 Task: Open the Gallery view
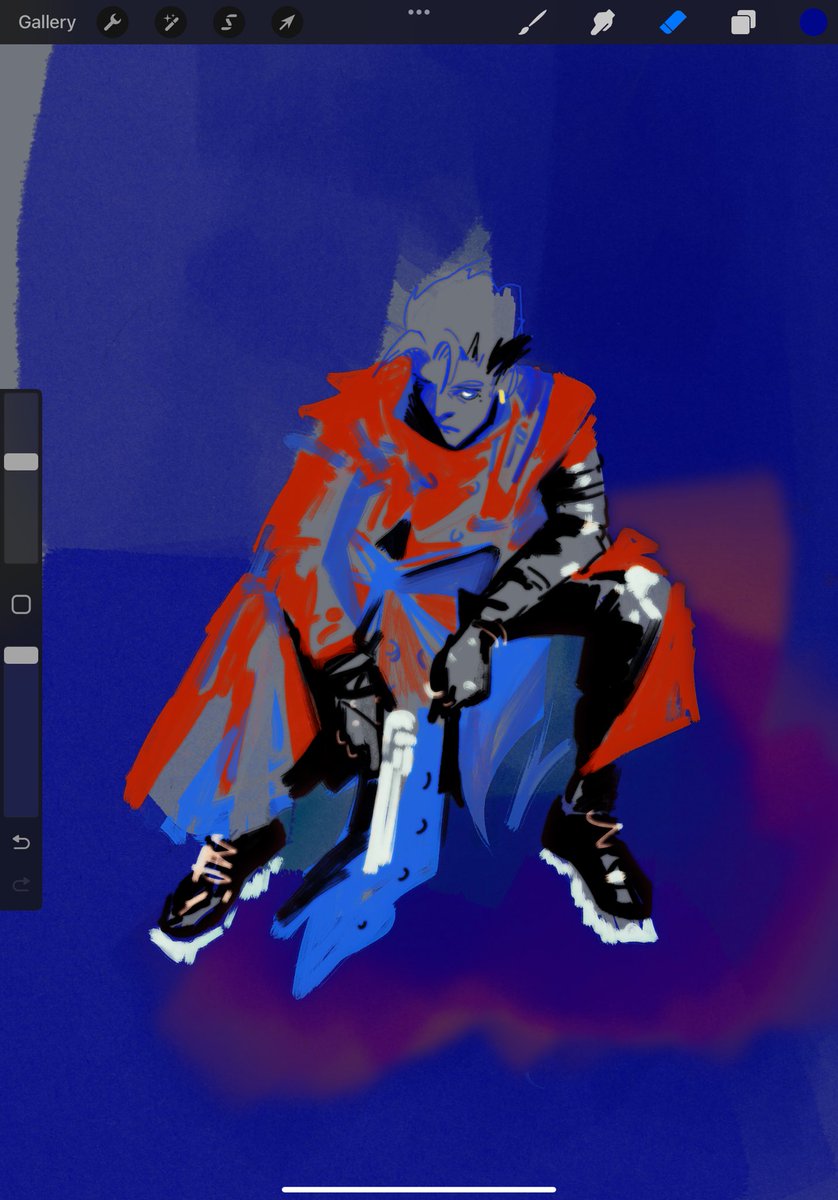(47, 22)
